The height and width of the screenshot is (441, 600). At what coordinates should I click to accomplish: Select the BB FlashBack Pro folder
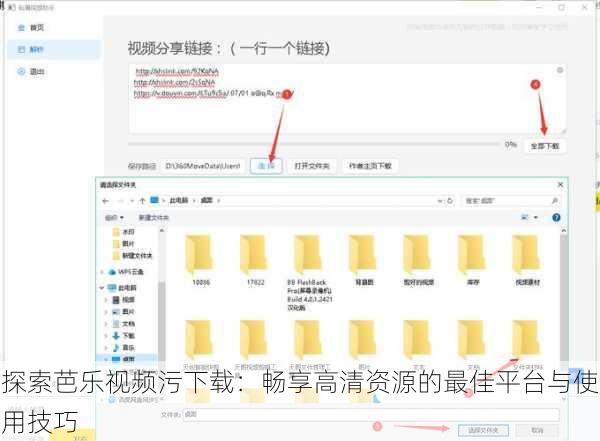(x=310, y=273)
